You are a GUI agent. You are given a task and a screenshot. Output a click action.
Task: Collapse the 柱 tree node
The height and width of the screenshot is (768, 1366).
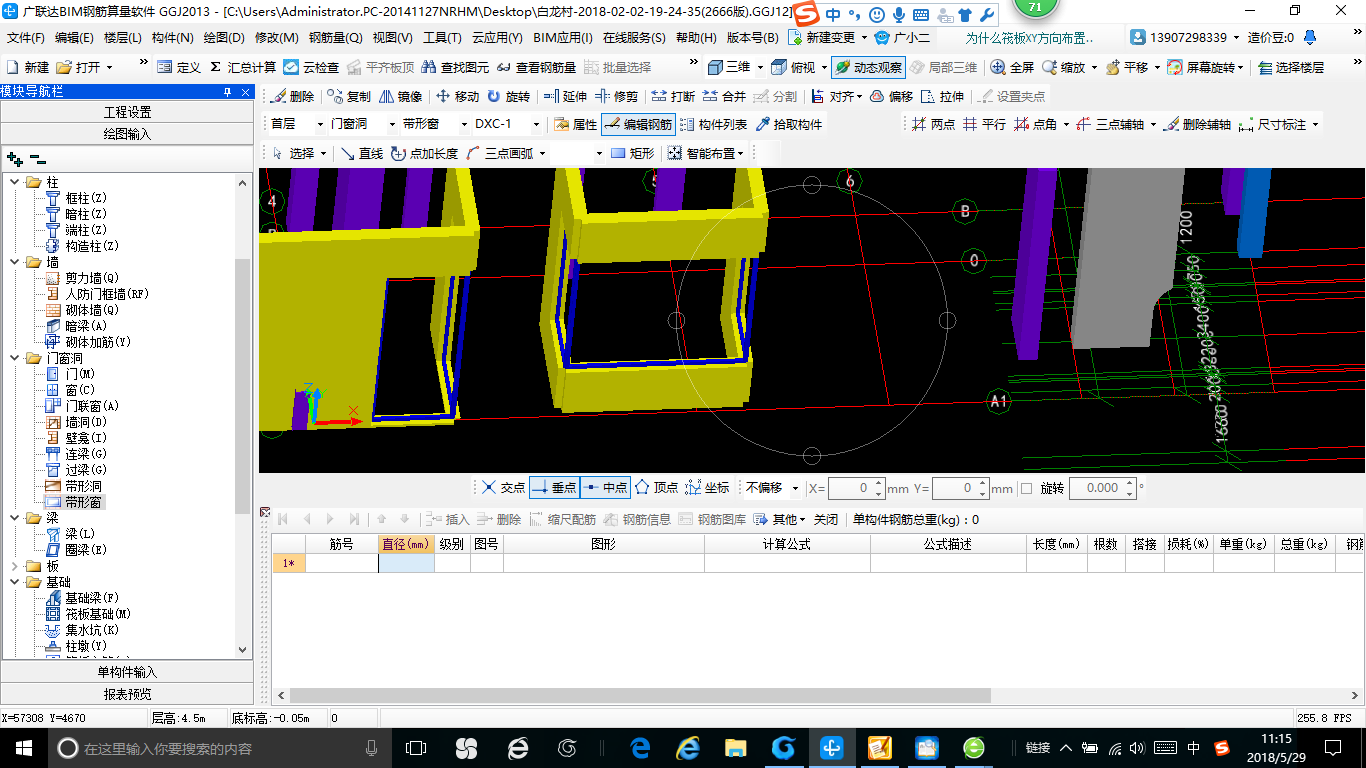pyautogui.click(x=15, y=182)
